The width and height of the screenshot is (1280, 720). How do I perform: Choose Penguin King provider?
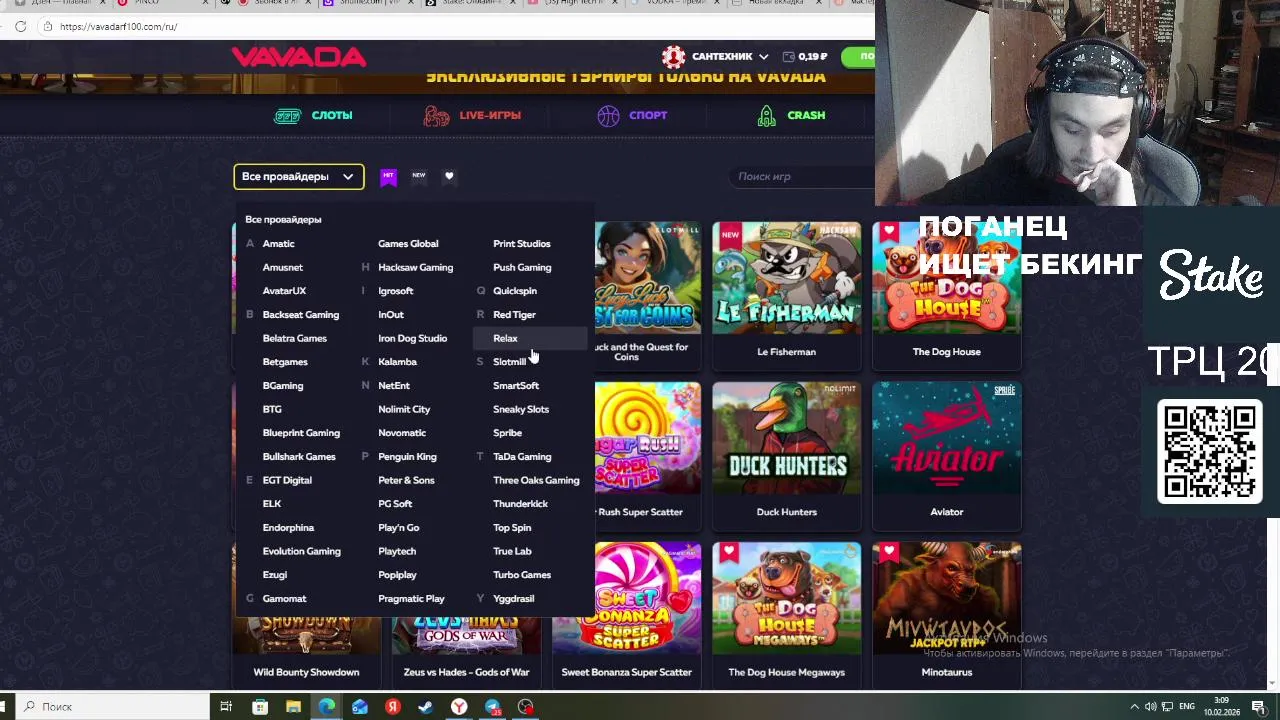(407, 457)
